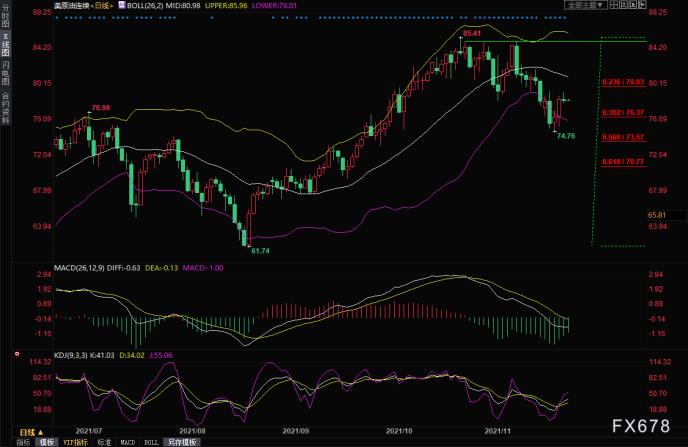Click the 0.236 Fibonacci level label

(623, 82)
